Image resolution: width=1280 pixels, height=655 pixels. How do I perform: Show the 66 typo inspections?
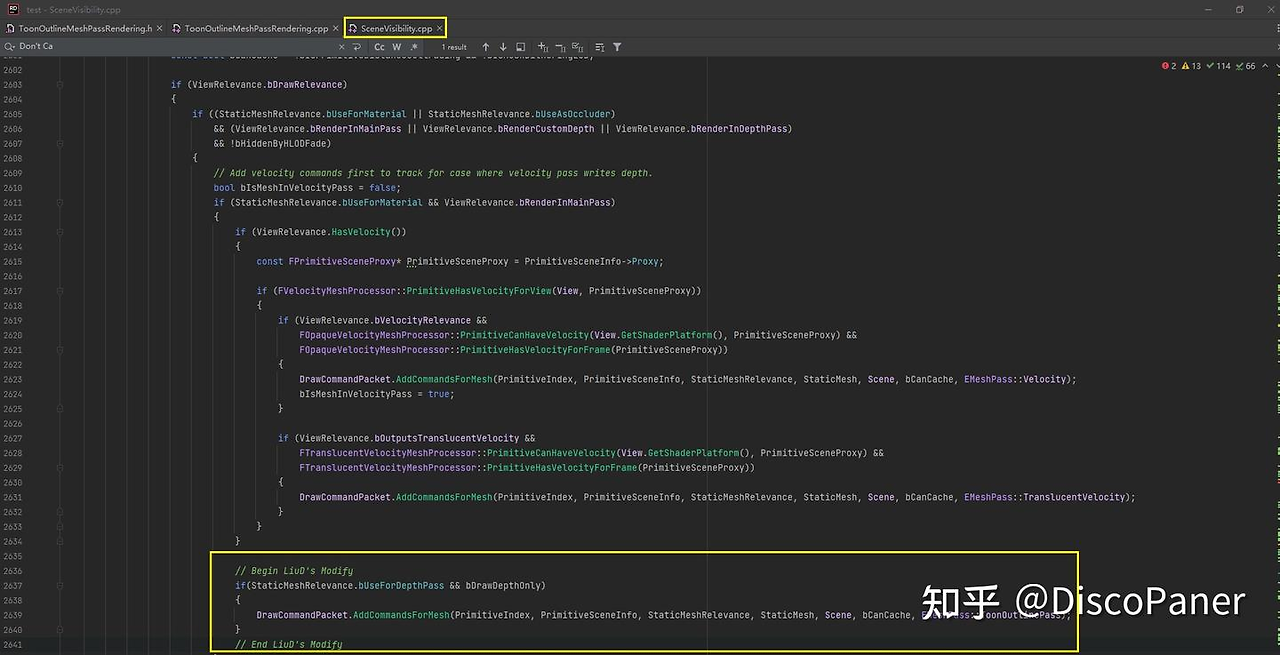[x=1245, y=66]
